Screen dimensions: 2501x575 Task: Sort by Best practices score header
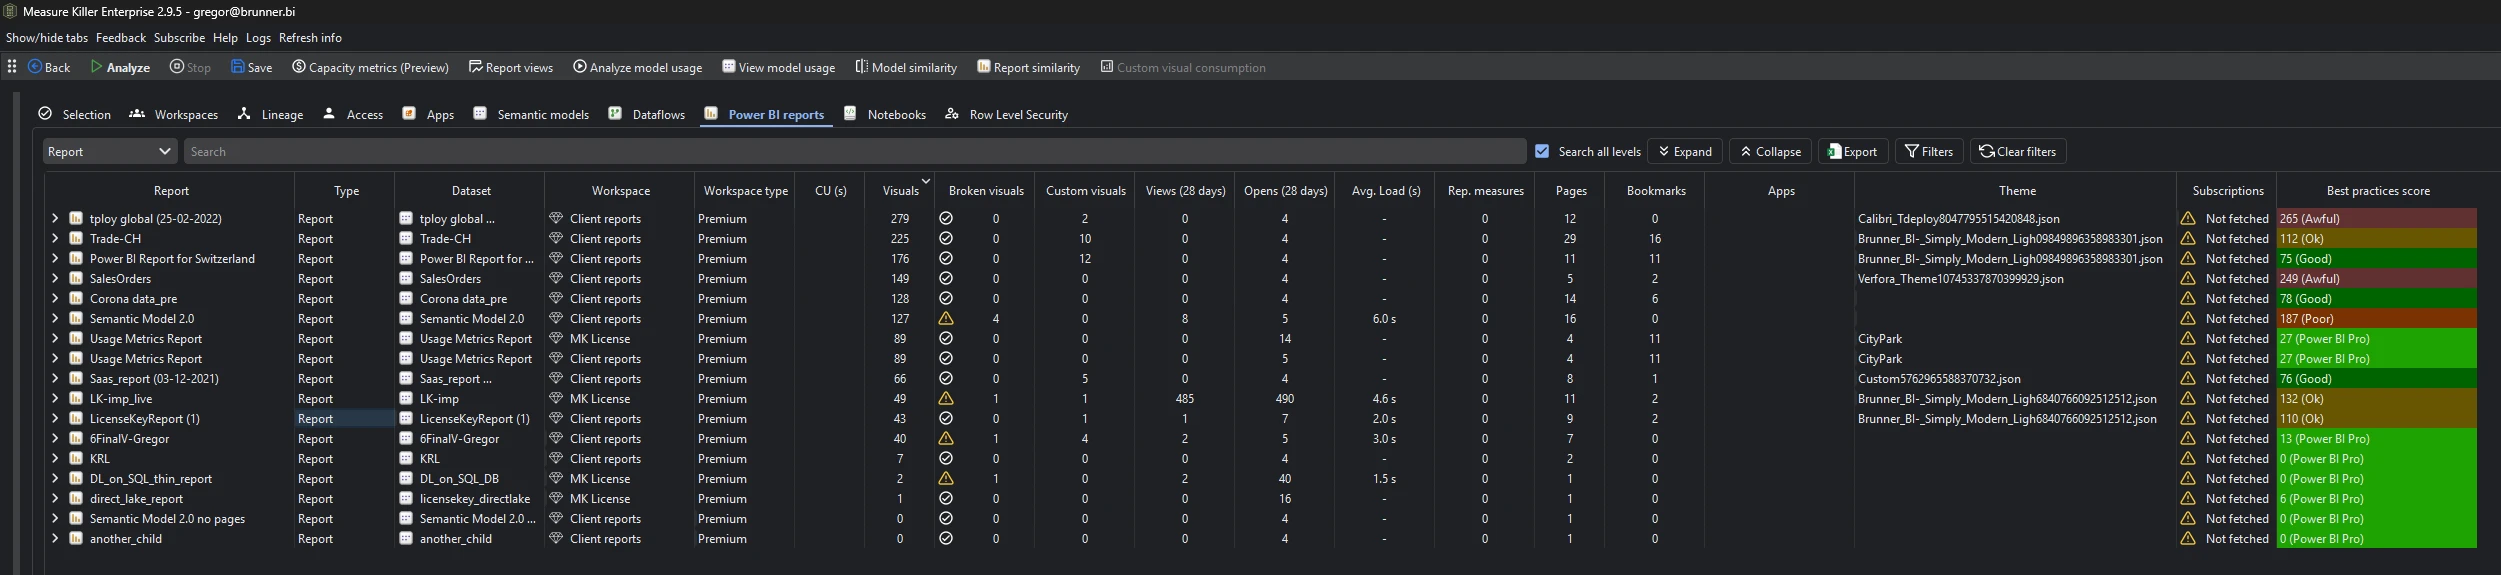2377,190
